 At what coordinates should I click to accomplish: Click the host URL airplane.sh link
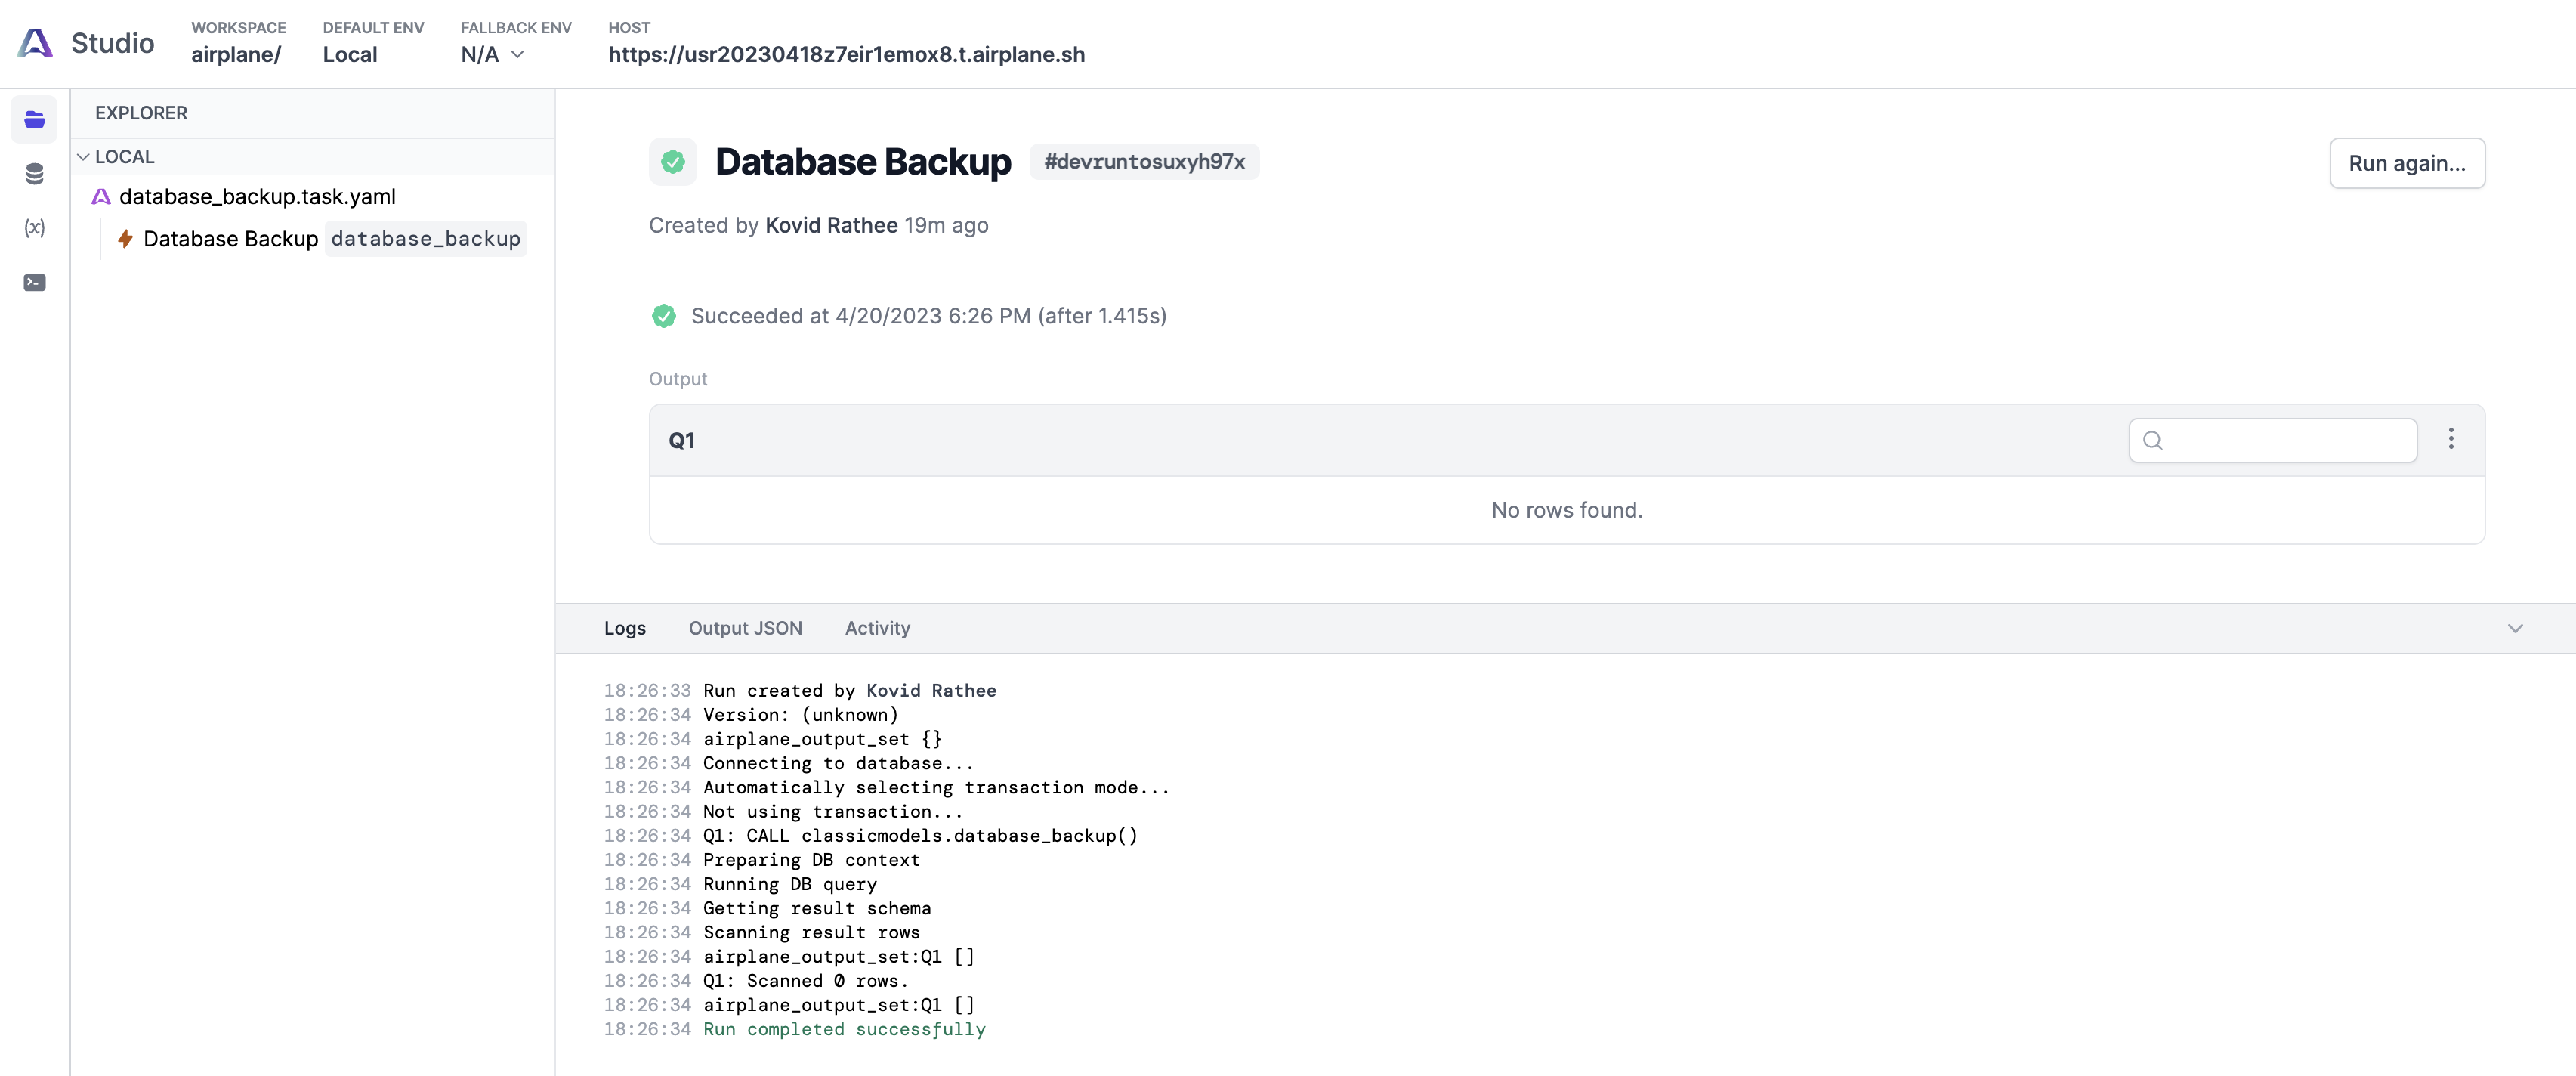tap(846, 55)
